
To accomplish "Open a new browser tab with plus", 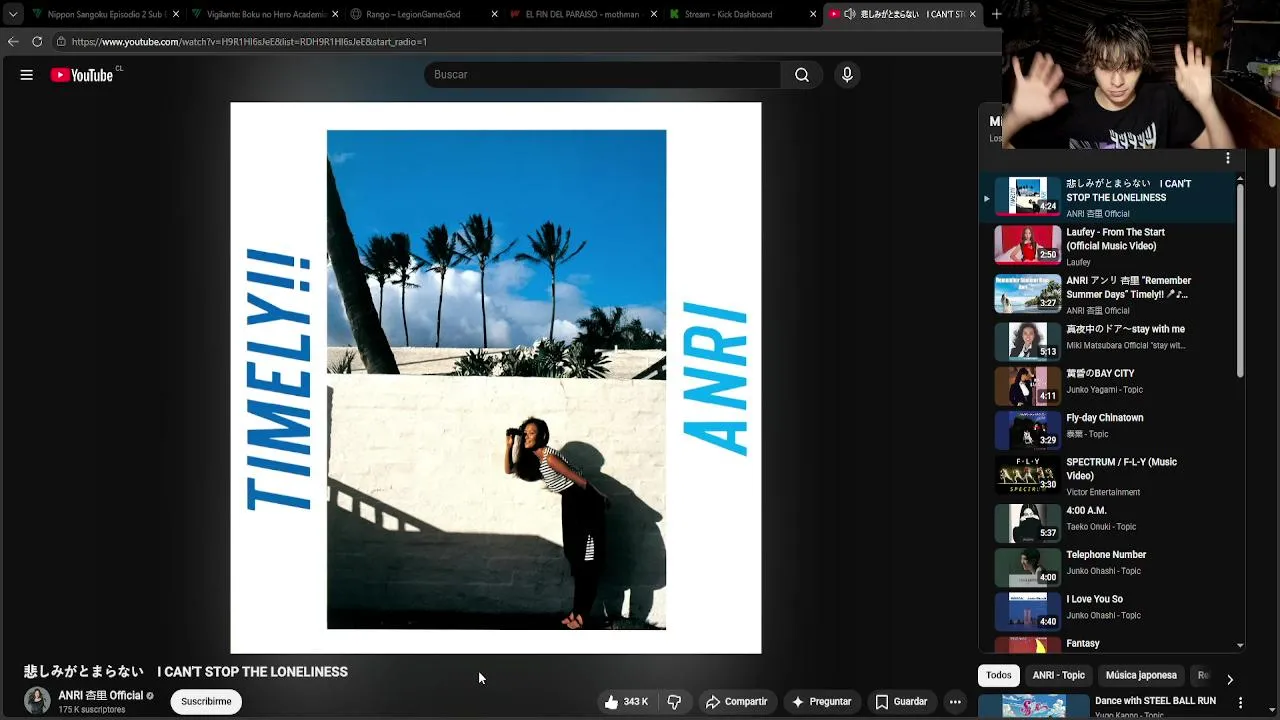I will pyautogui.click(x=996, y=14).
